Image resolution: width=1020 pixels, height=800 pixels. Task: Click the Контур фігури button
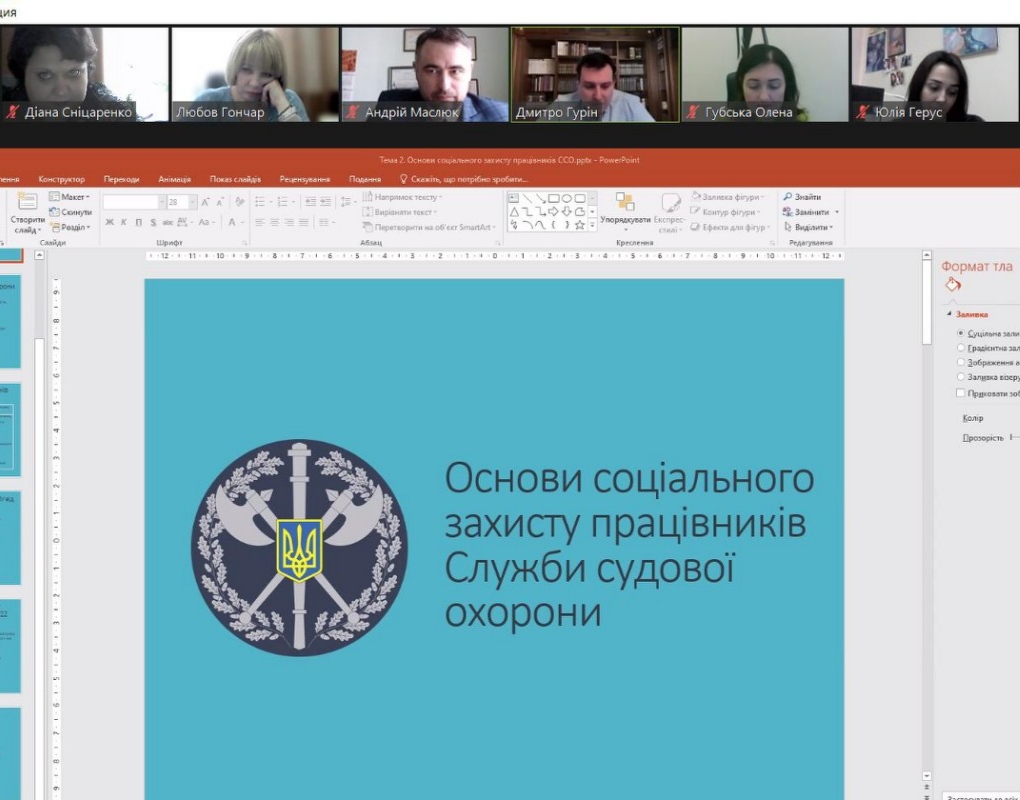click(725, 212)
